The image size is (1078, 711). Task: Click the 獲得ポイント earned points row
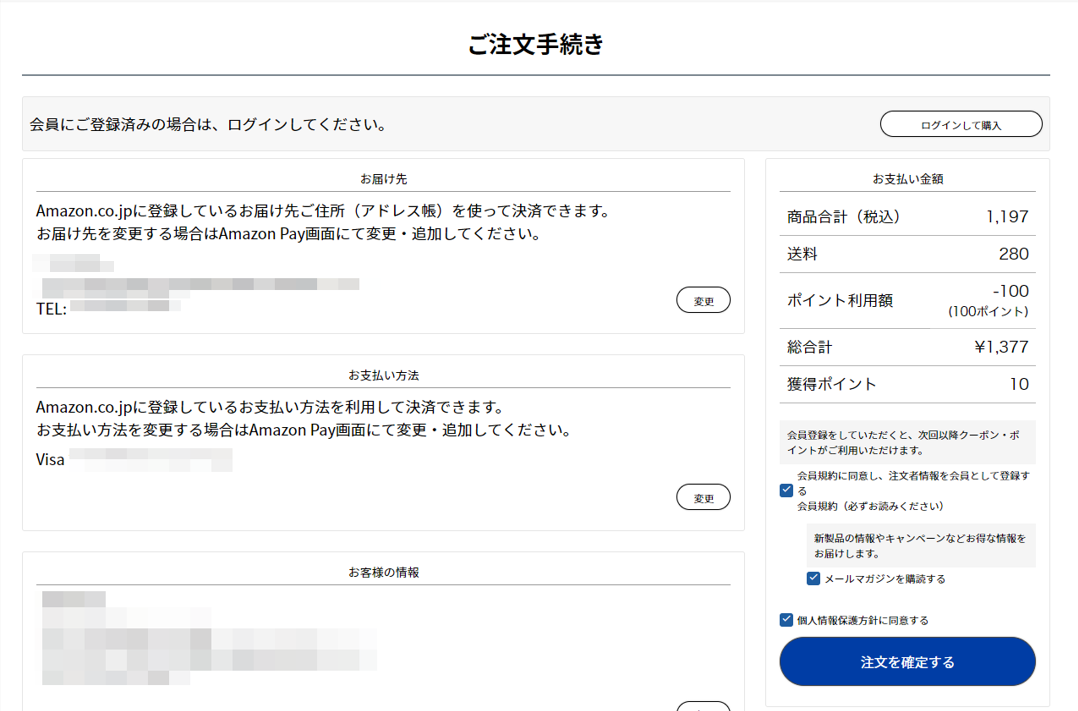[x=907, y=384]
